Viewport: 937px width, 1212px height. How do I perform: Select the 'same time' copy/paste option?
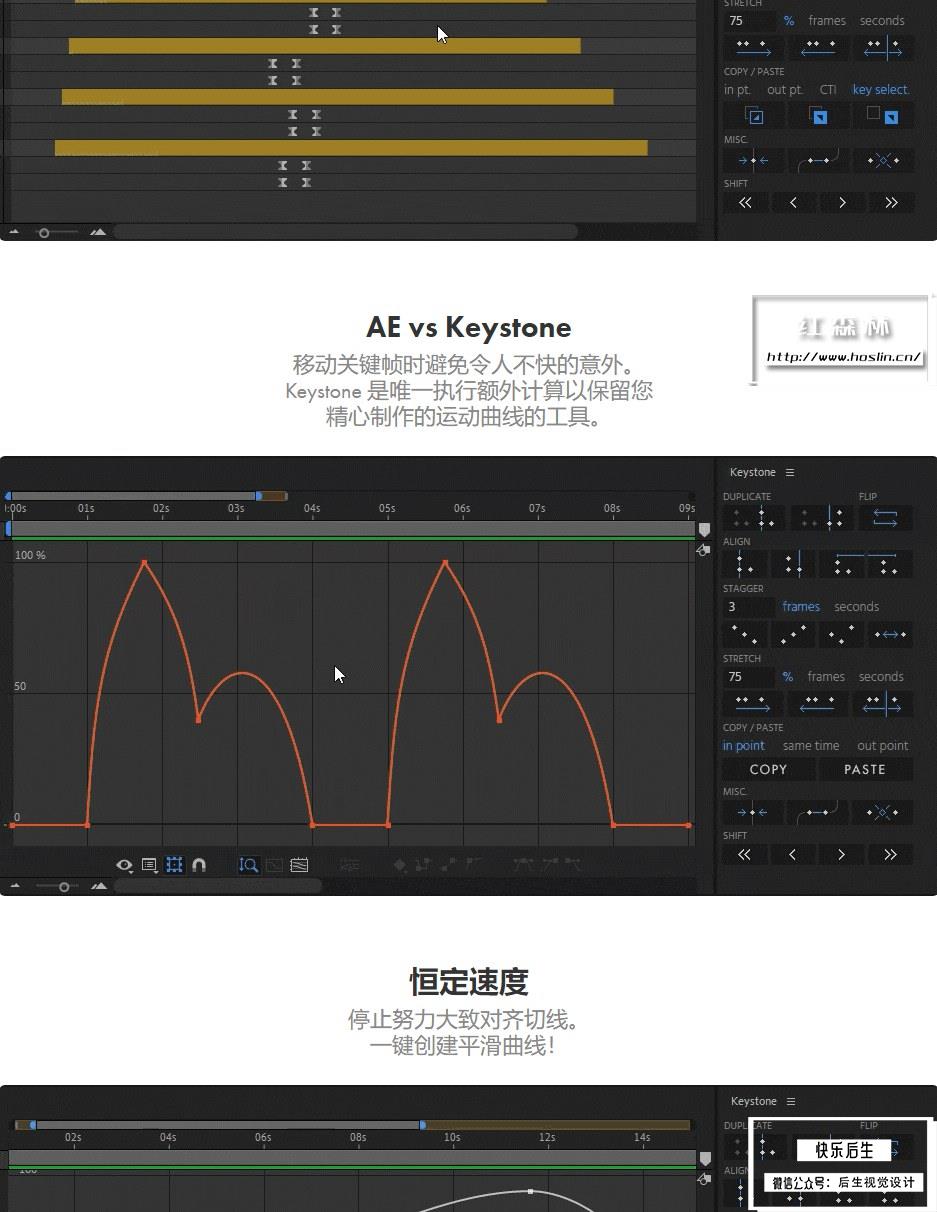pos(811,746)
